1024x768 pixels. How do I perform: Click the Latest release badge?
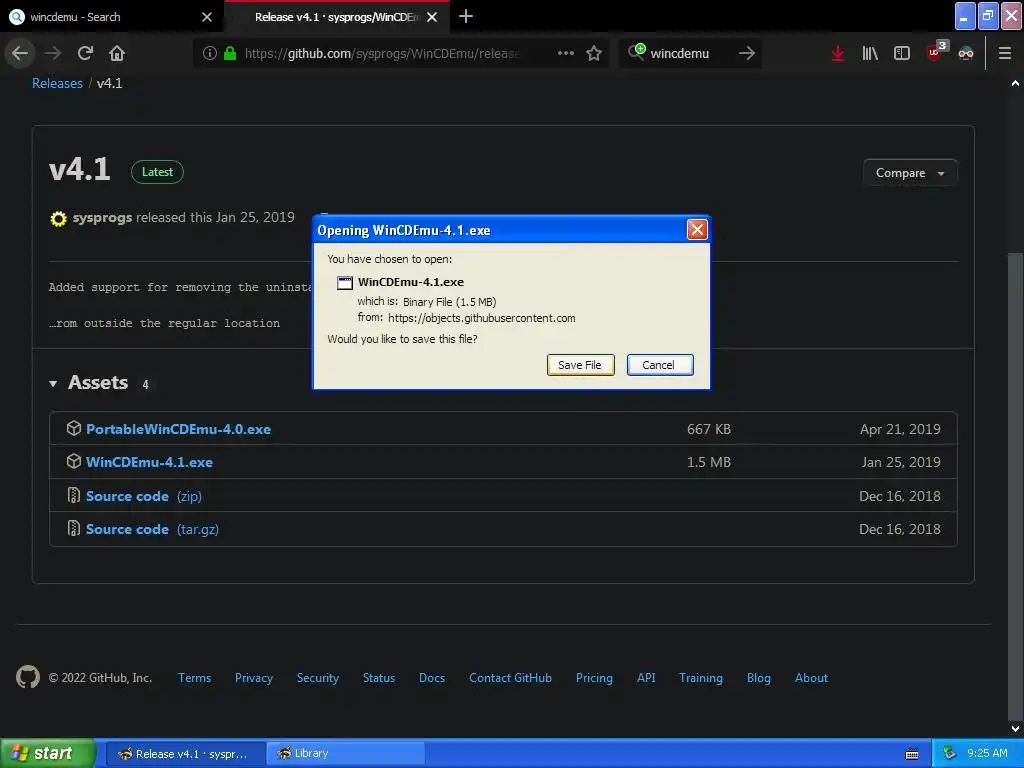157,172
